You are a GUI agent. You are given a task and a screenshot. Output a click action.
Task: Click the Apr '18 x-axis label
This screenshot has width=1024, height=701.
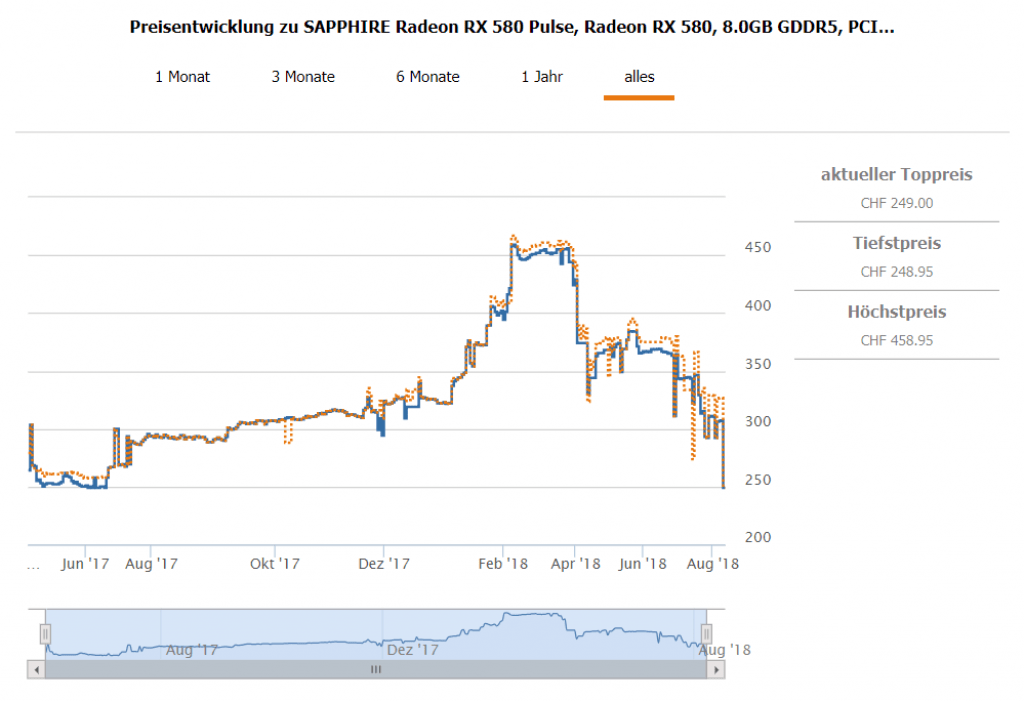pos(575,564)
